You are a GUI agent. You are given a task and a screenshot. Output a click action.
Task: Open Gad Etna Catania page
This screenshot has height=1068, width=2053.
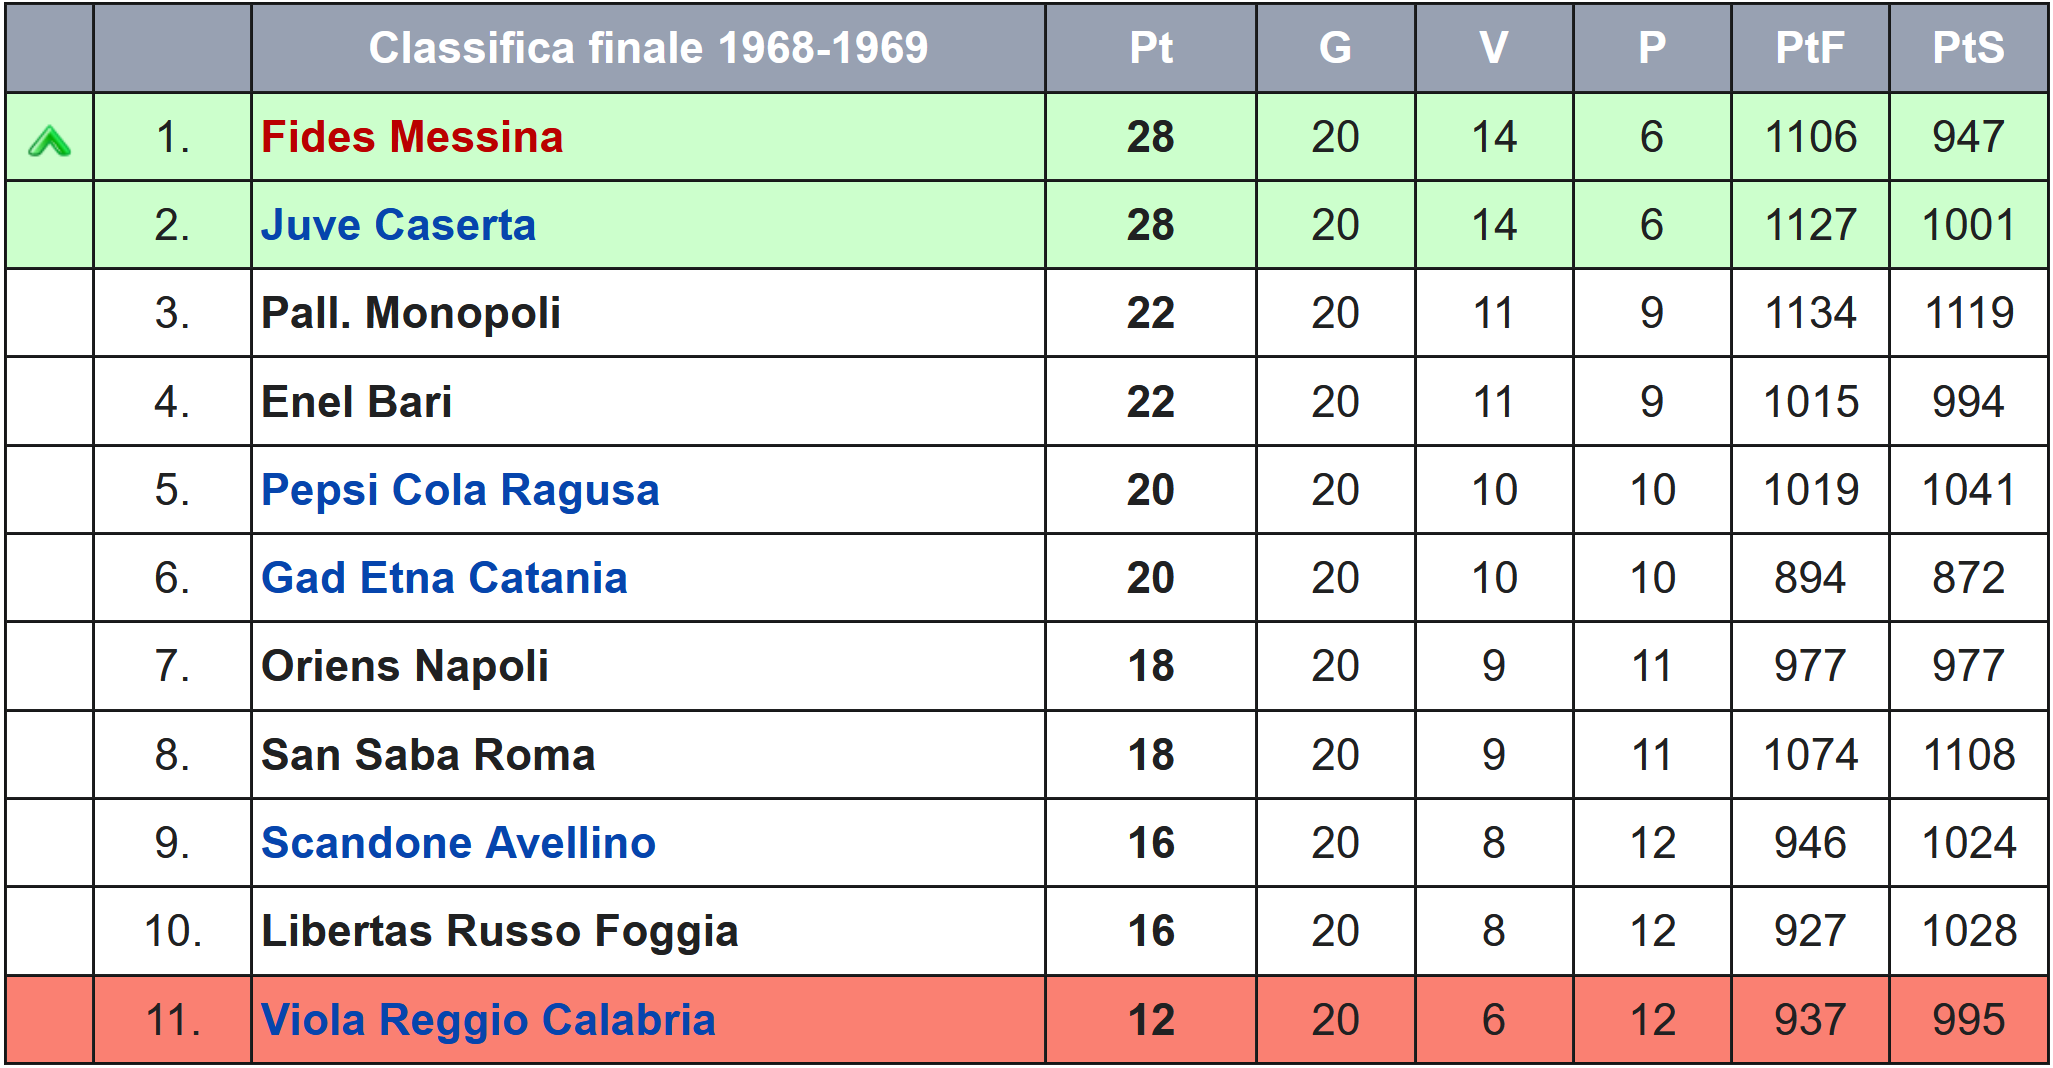pos(444,578)
